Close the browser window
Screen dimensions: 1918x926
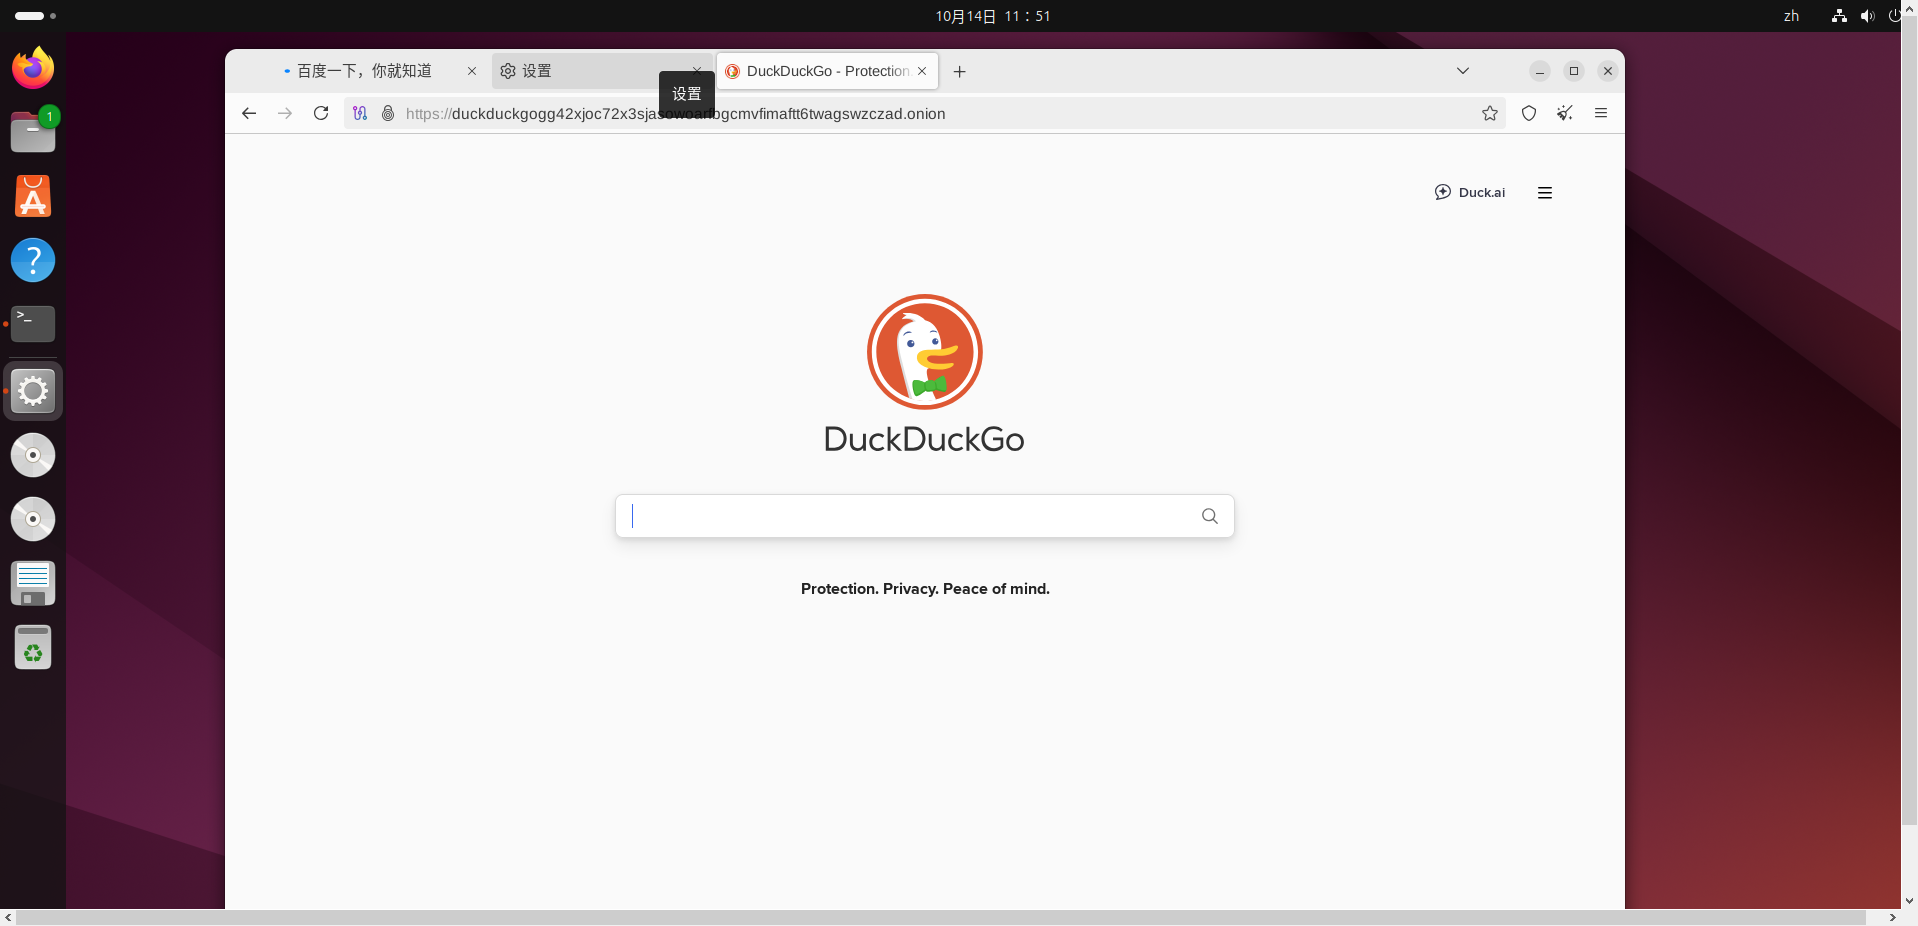(1608, 71)
